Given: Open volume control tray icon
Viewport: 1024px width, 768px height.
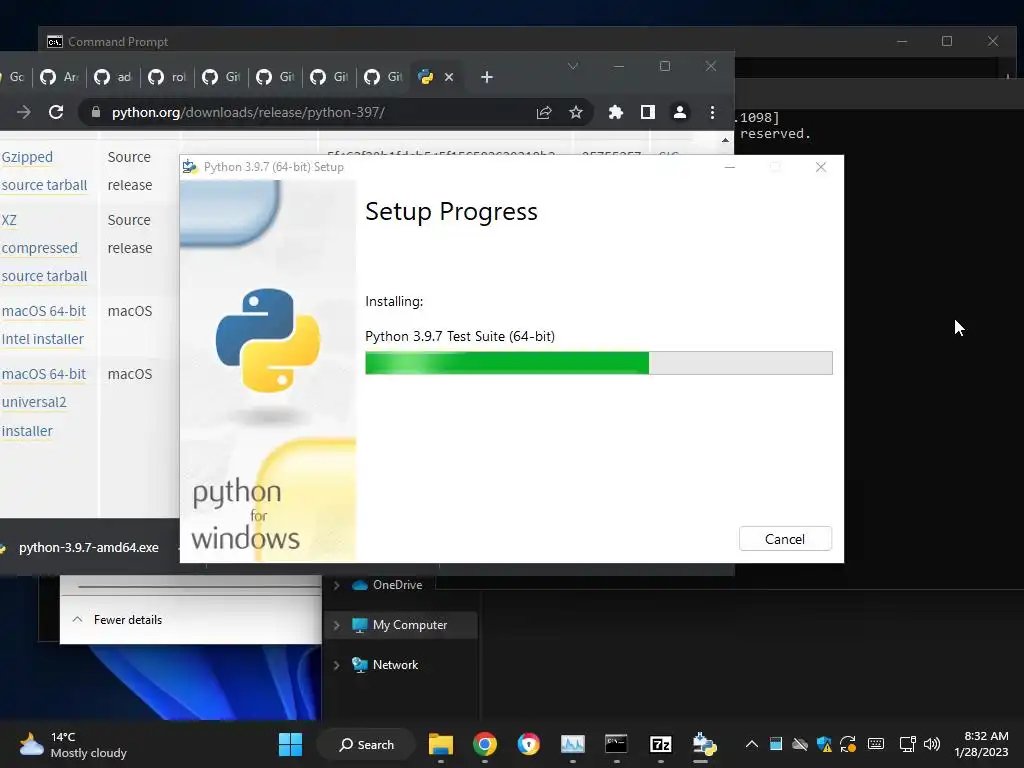Looking at the screenshot, I should point(932,744).
